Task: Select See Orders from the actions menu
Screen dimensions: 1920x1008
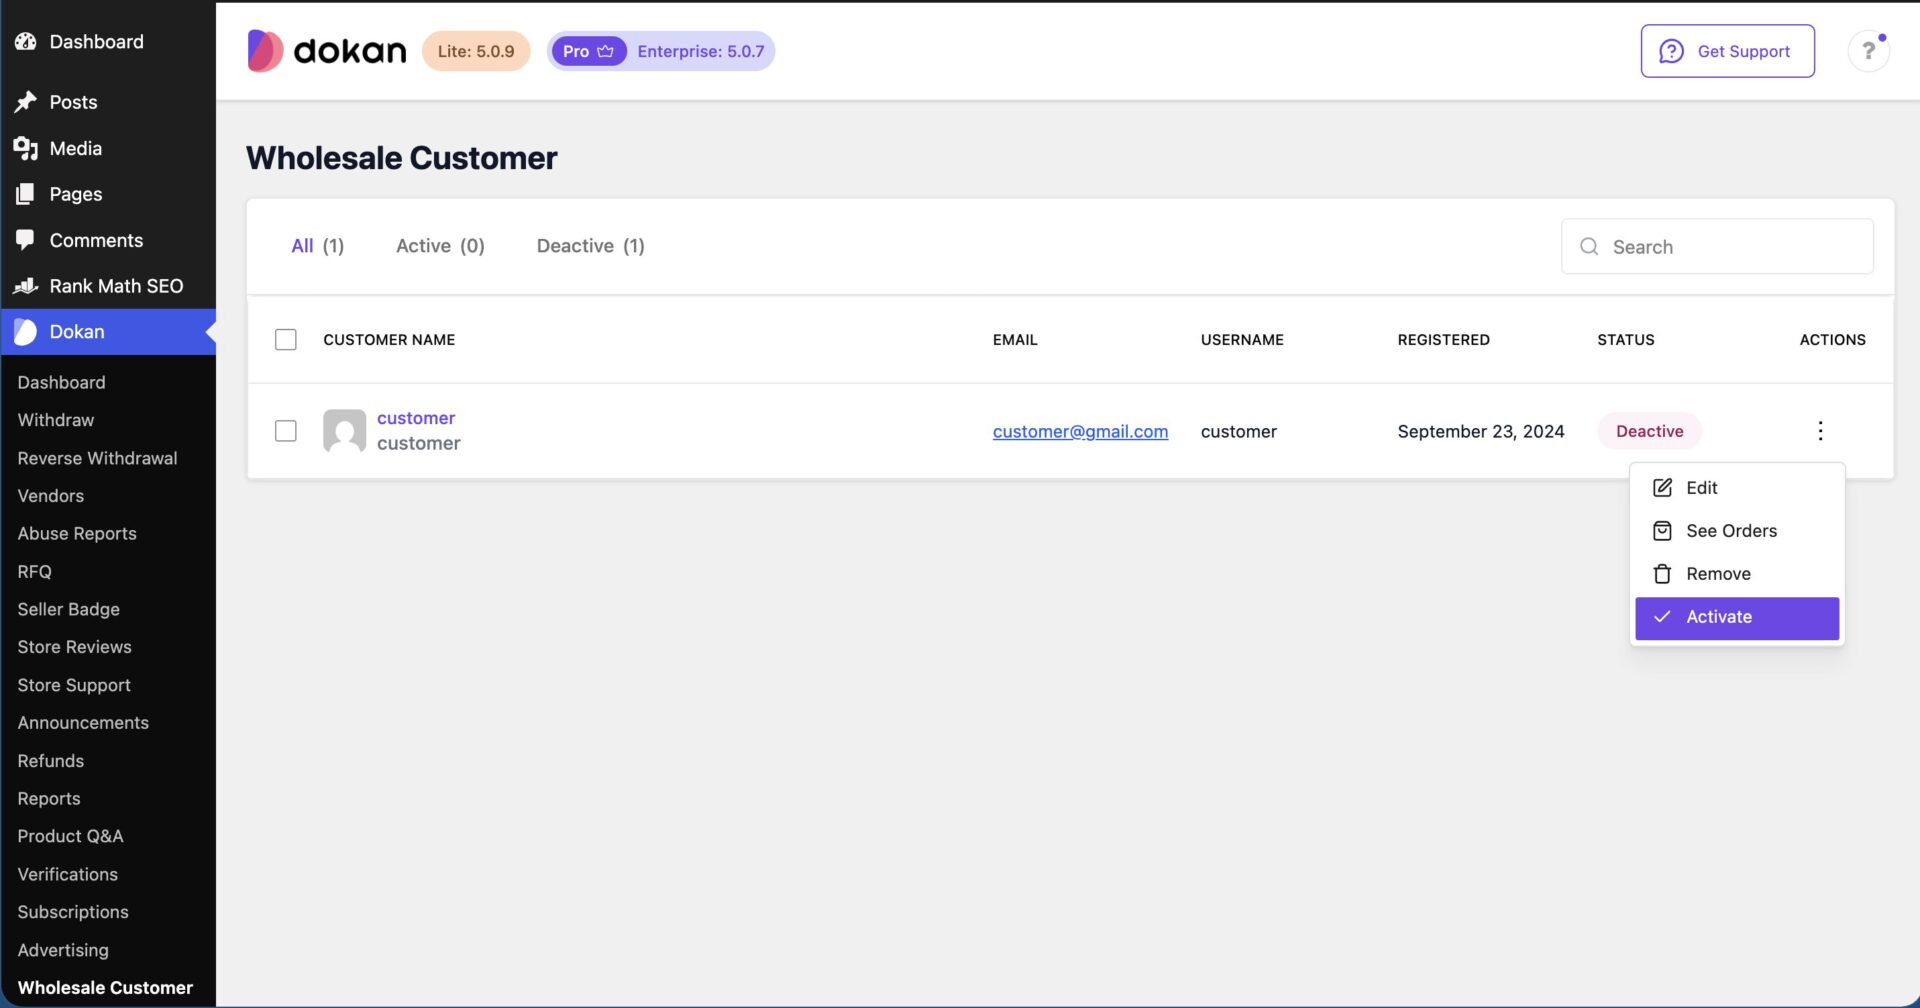Action: tap(1737, 531)
